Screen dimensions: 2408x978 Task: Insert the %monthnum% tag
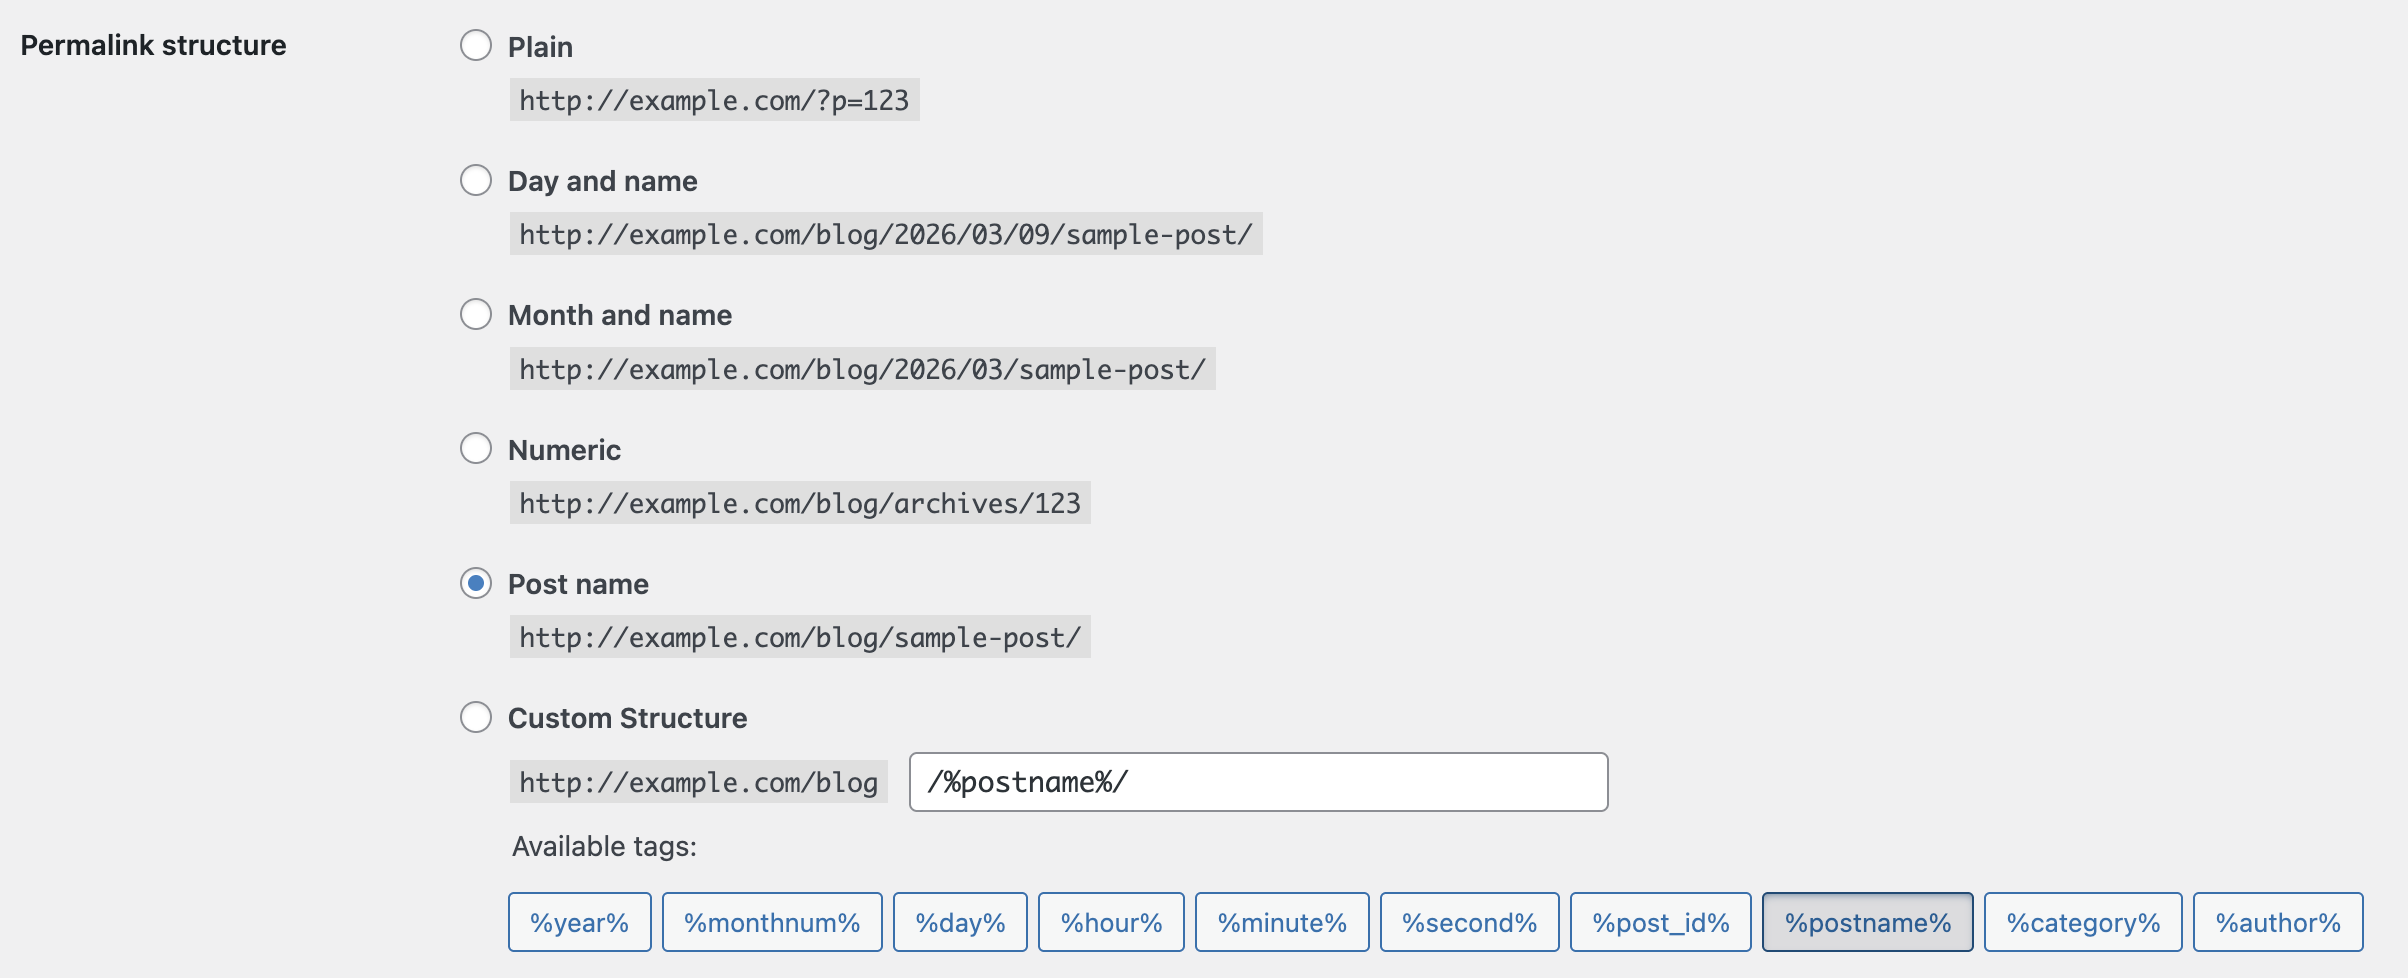coord(771,921)
